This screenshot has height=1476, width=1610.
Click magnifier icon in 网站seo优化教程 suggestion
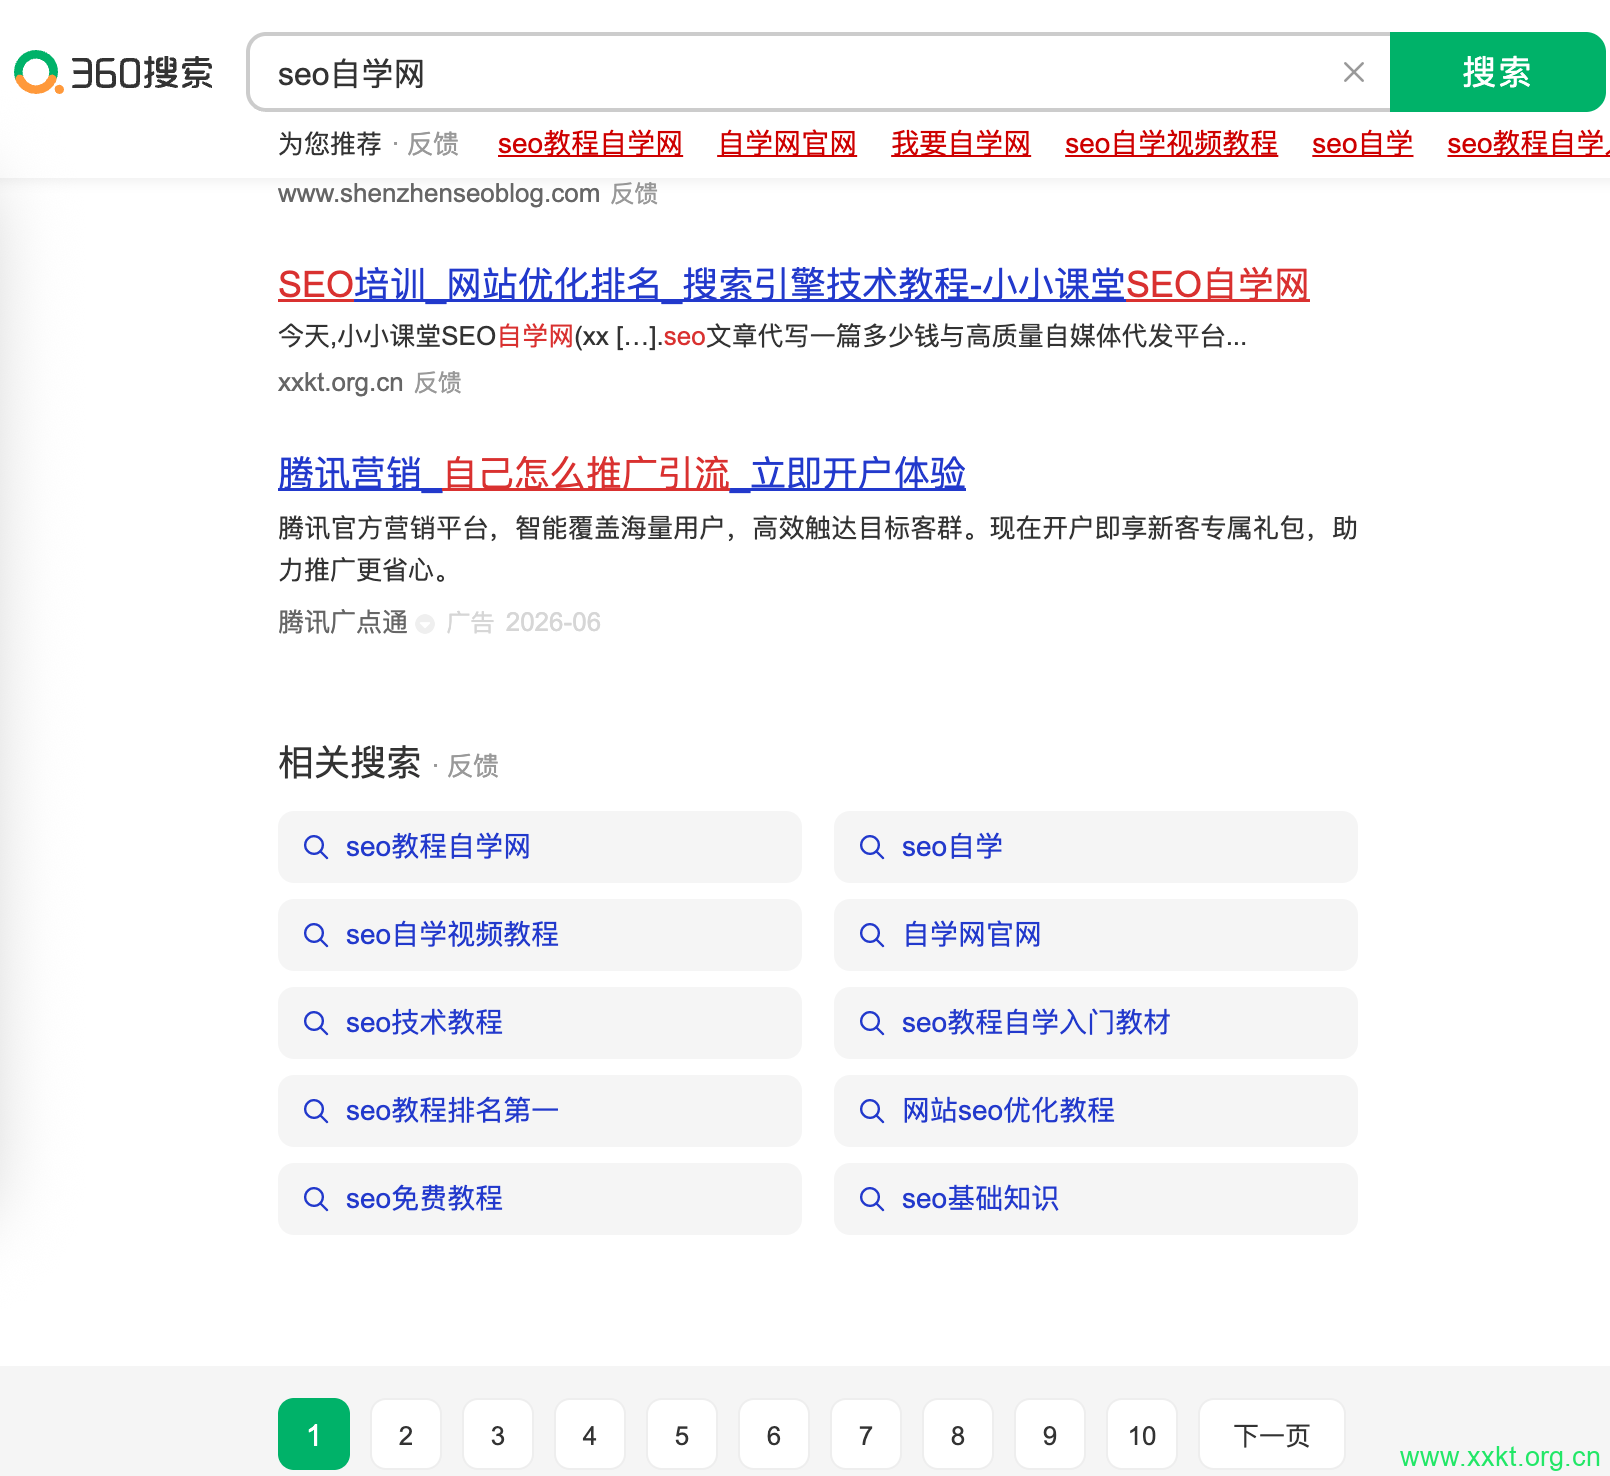[872, 1111]
